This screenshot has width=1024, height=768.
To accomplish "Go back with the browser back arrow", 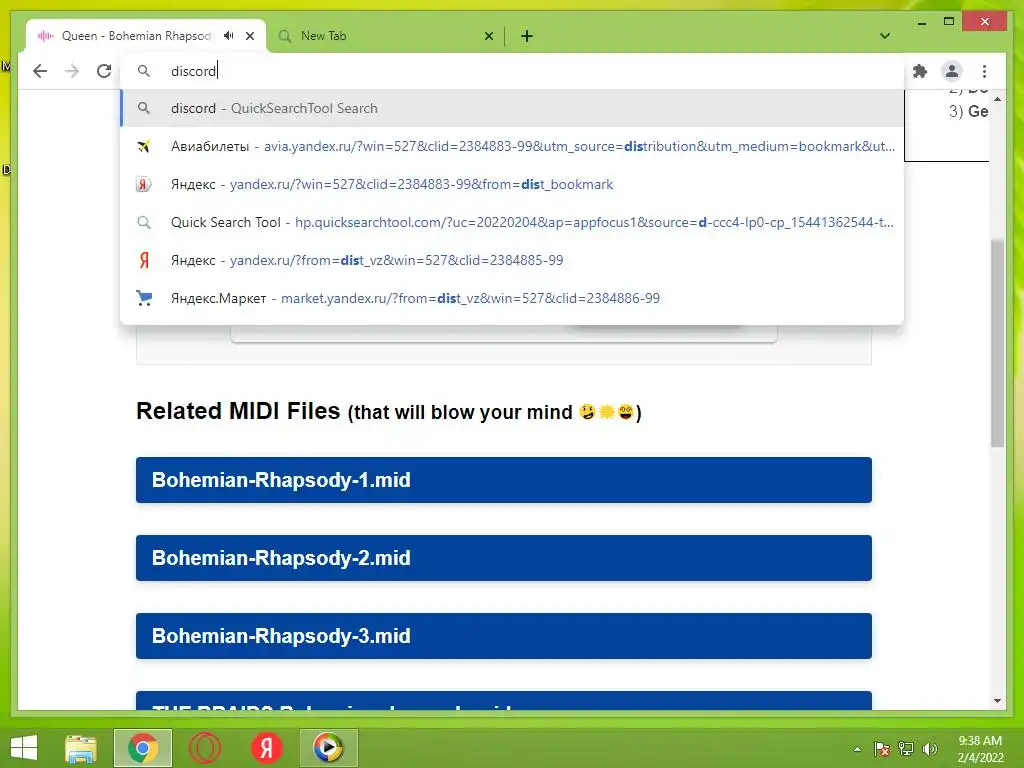I will (x=40, y=71).
